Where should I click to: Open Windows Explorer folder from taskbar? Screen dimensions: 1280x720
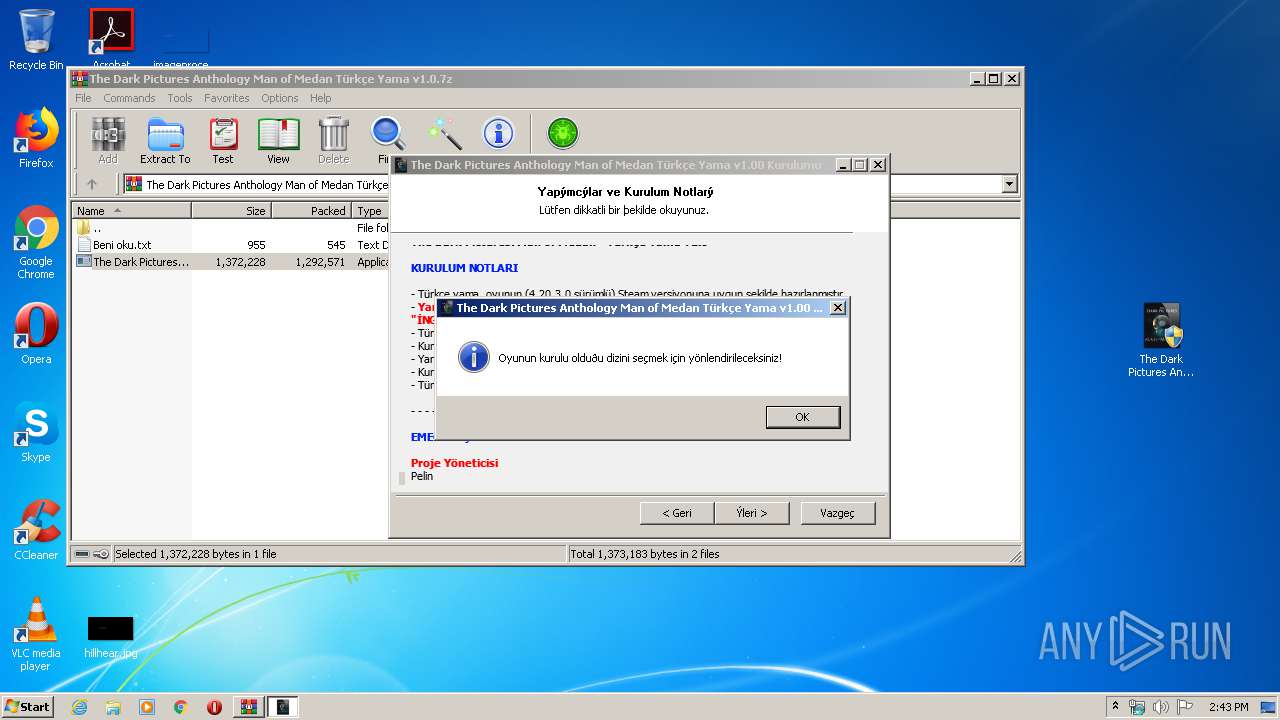tap(113, 707)
